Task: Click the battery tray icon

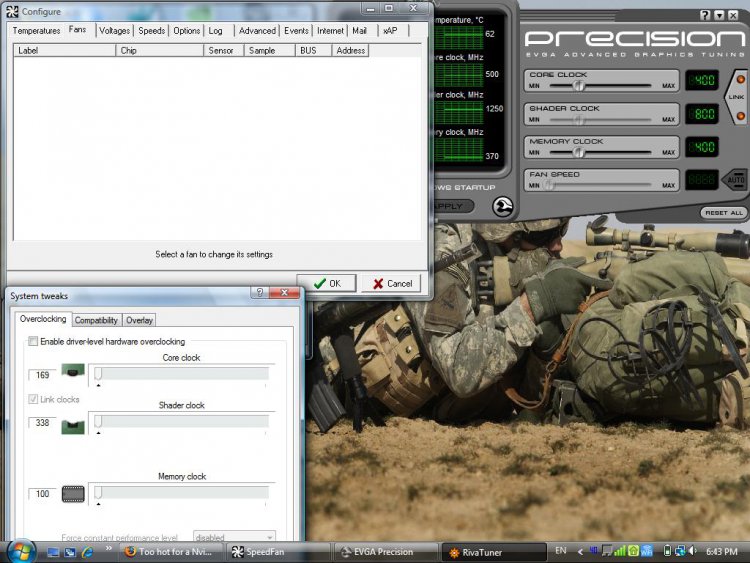Action: click(668, 551)
